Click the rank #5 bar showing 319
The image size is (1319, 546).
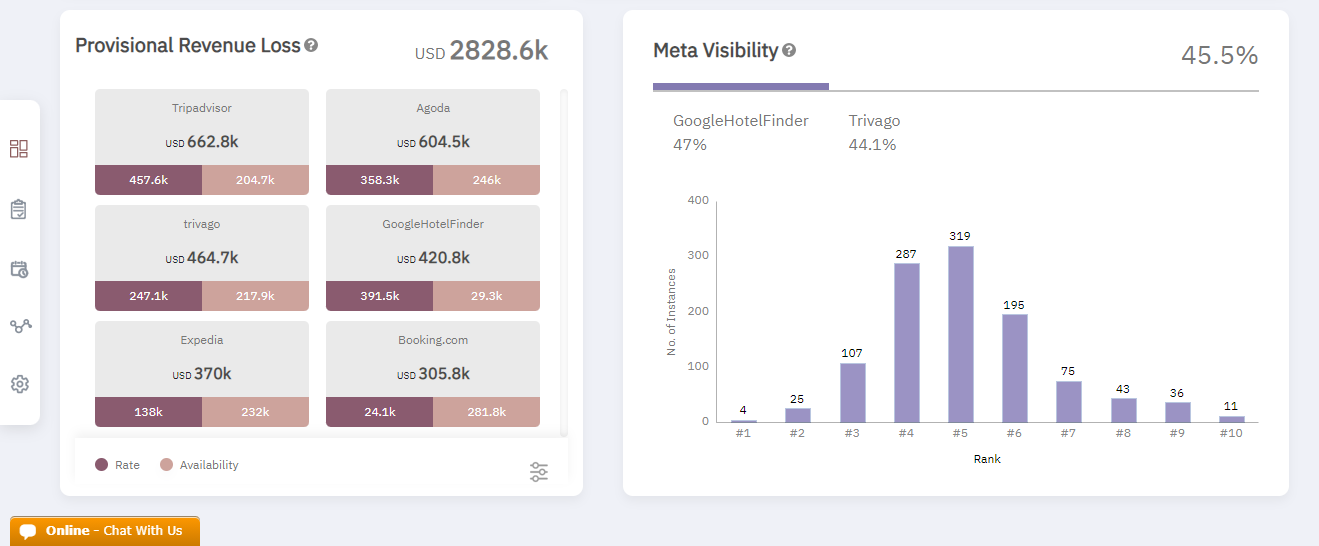960,334
